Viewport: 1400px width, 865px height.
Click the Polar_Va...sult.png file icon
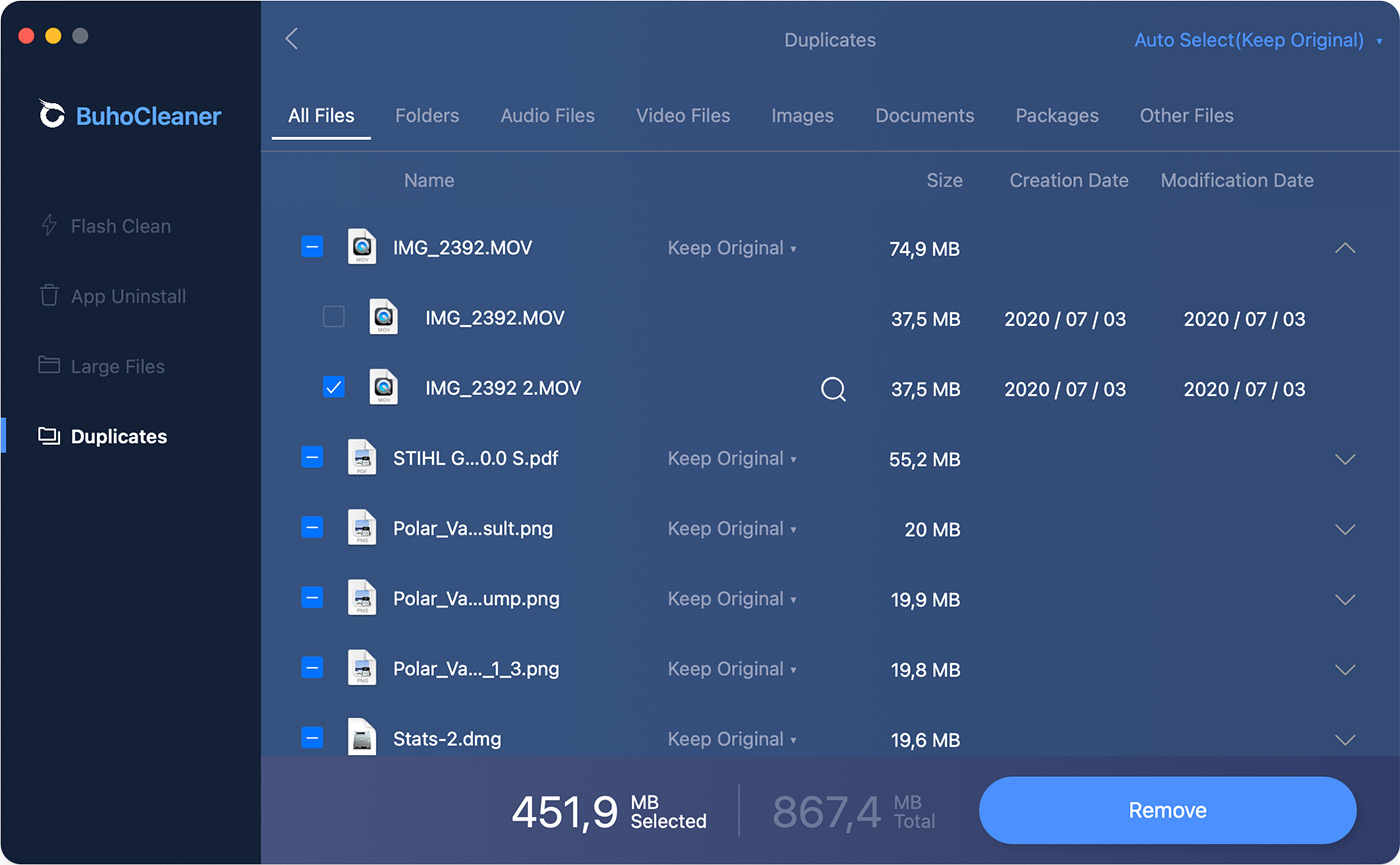[x=362, y=527]
